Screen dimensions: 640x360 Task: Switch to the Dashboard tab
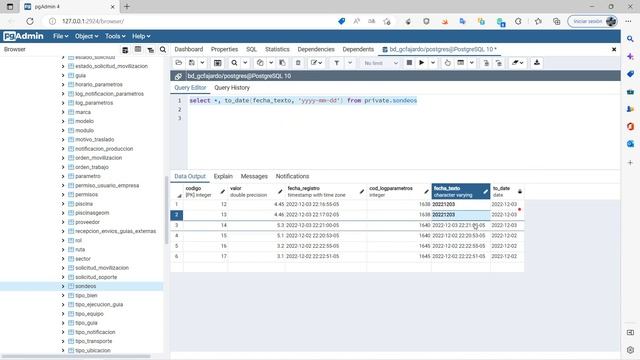point(189,49)
